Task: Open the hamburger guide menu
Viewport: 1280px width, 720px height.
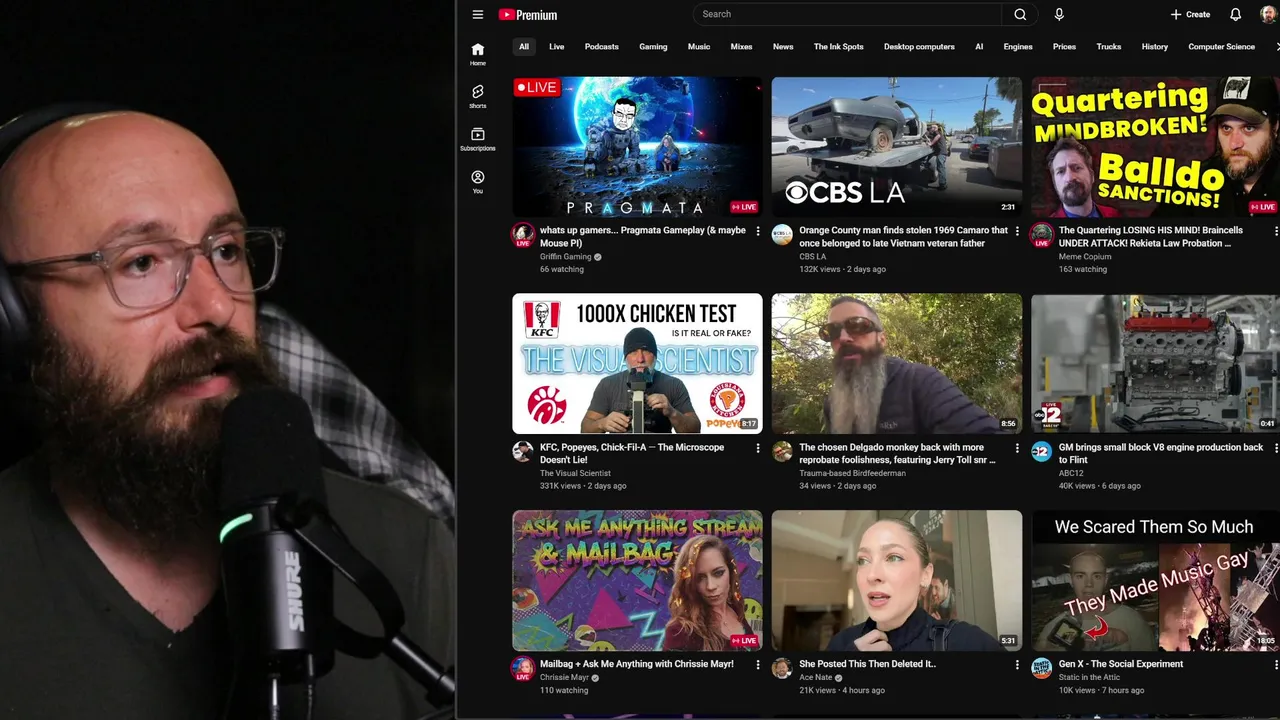Action: tap(478, 14)
